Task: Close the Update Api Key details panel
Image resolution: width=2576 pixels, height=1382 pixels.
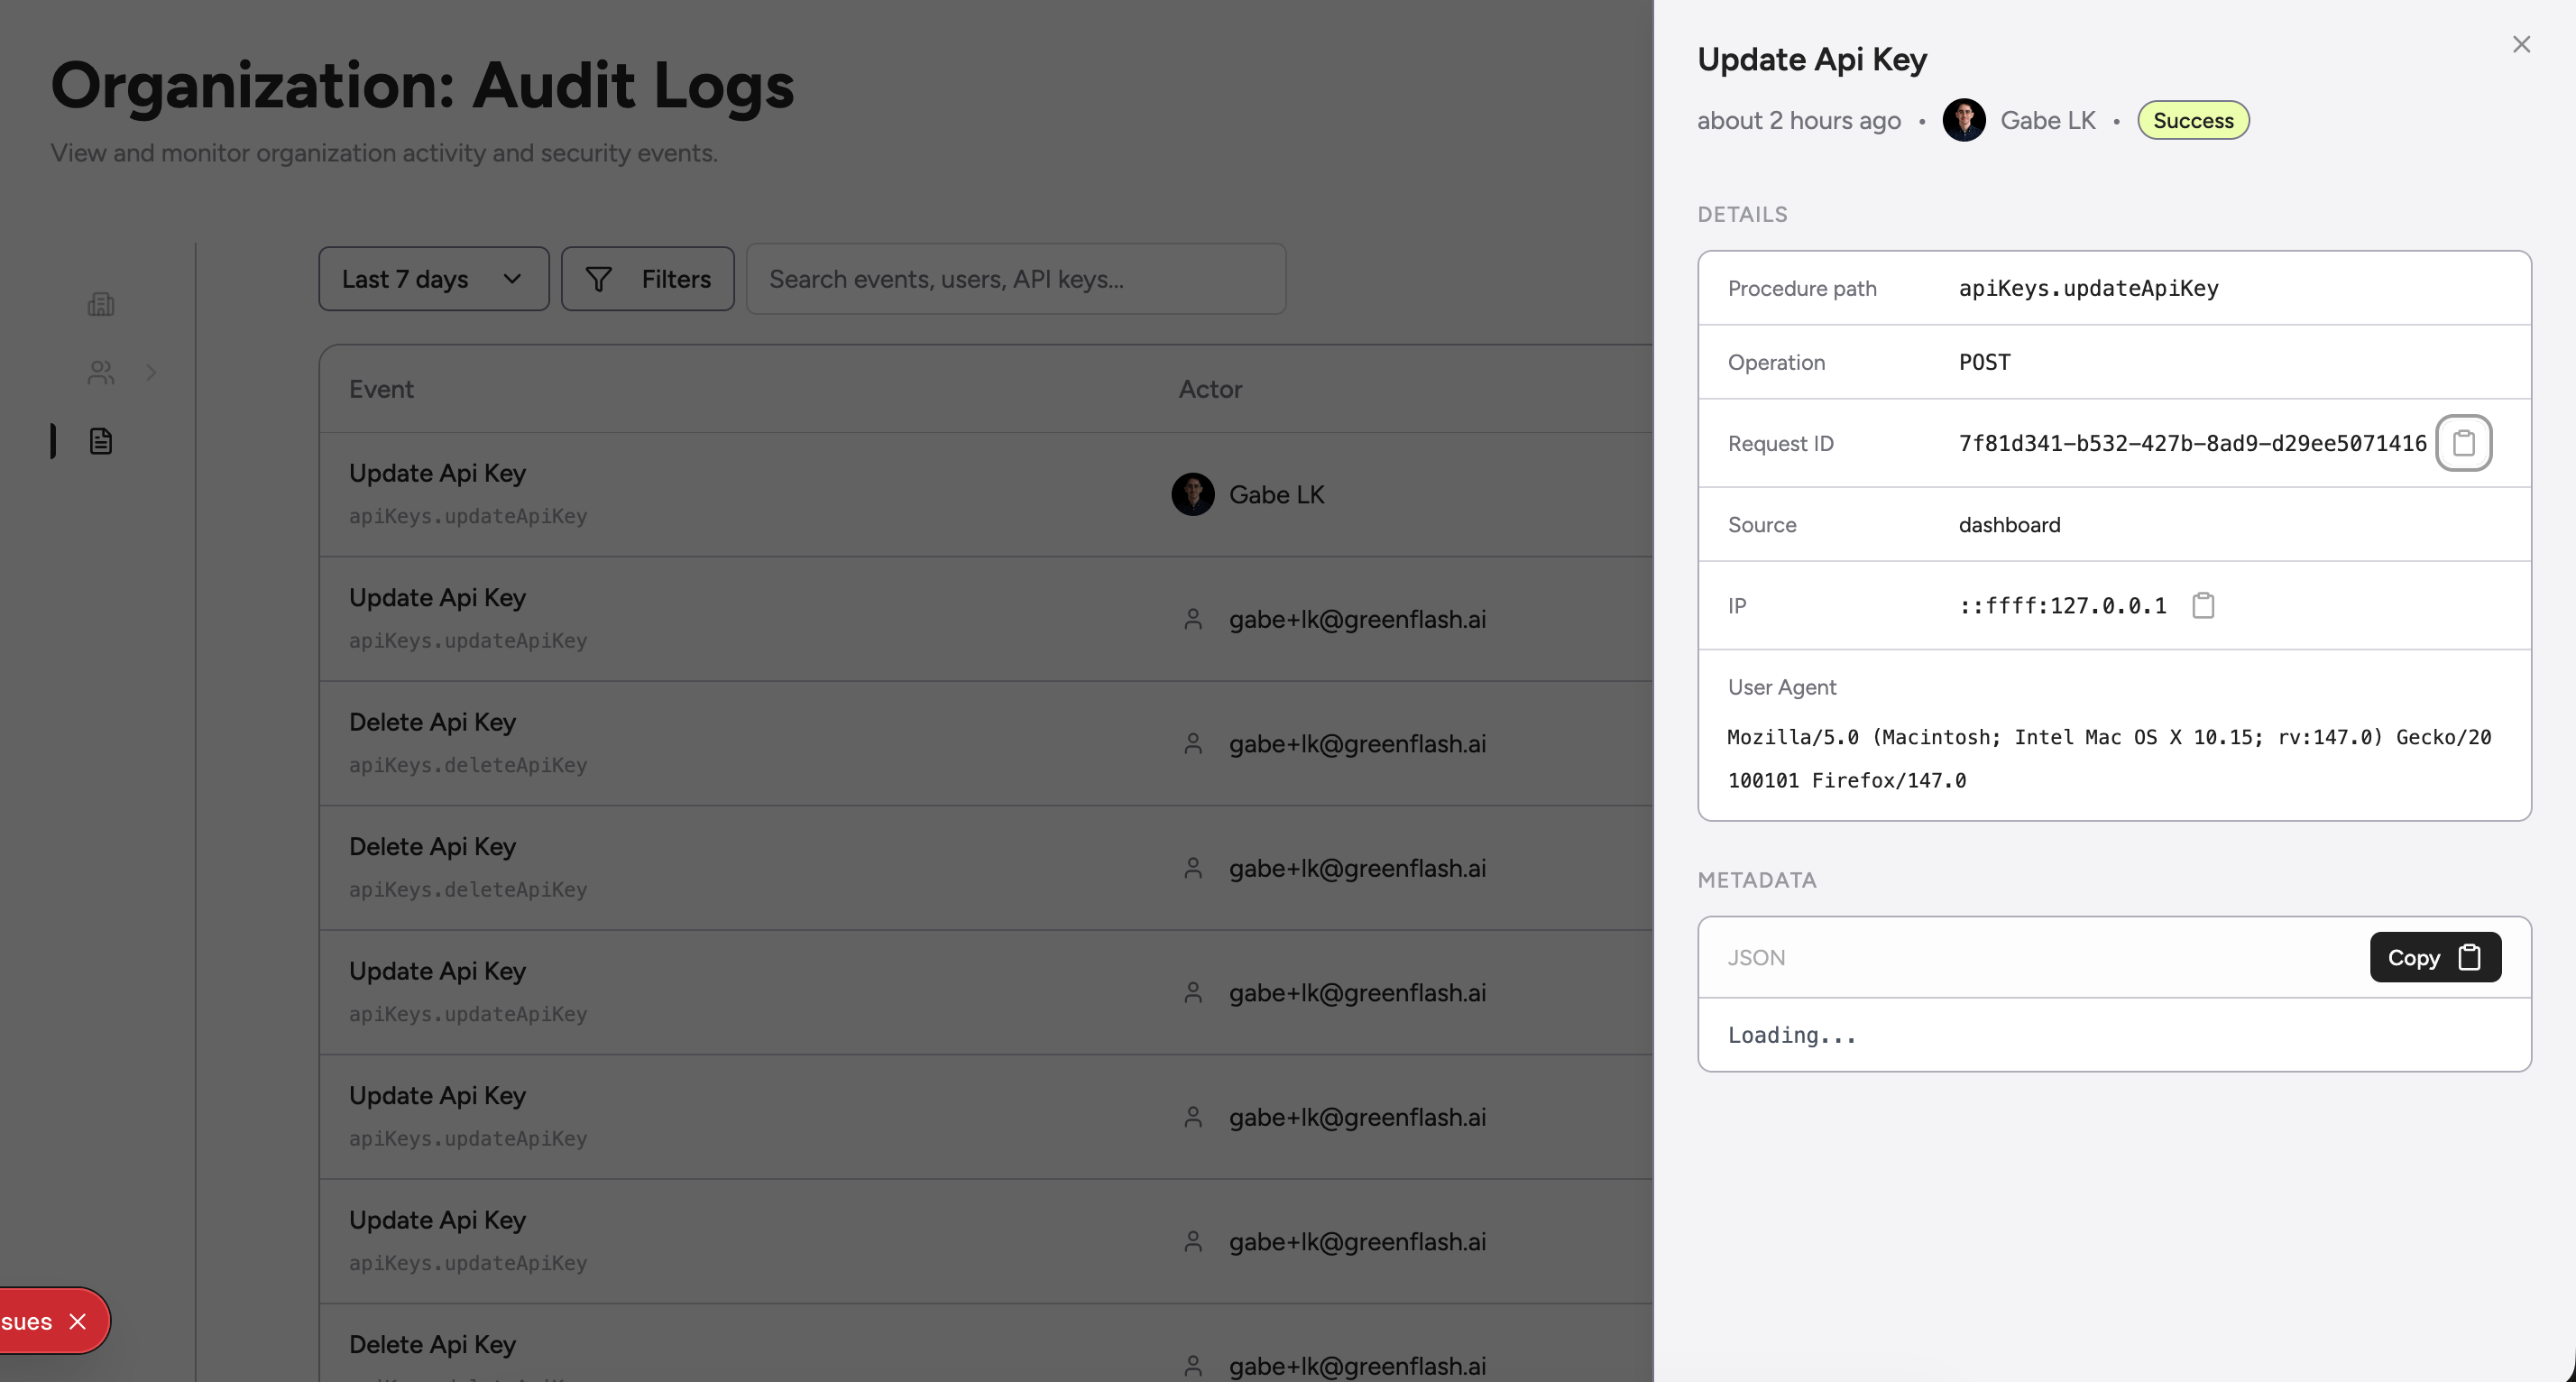Action: tap(2521, 44)
